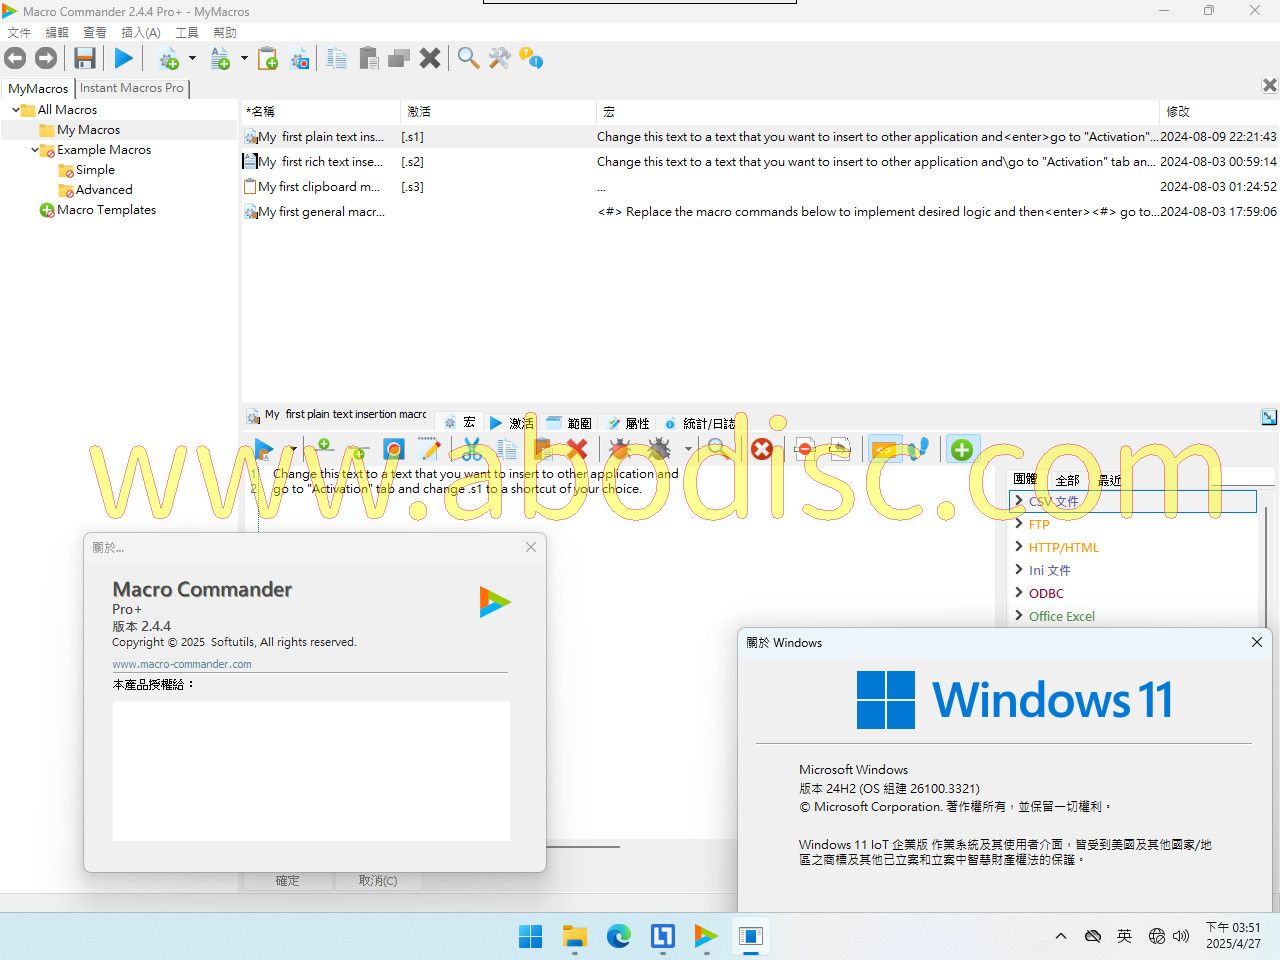Click the Back arrow in the main toolbar
Viewport: 1280px width, 960px height.
point(15,59)
